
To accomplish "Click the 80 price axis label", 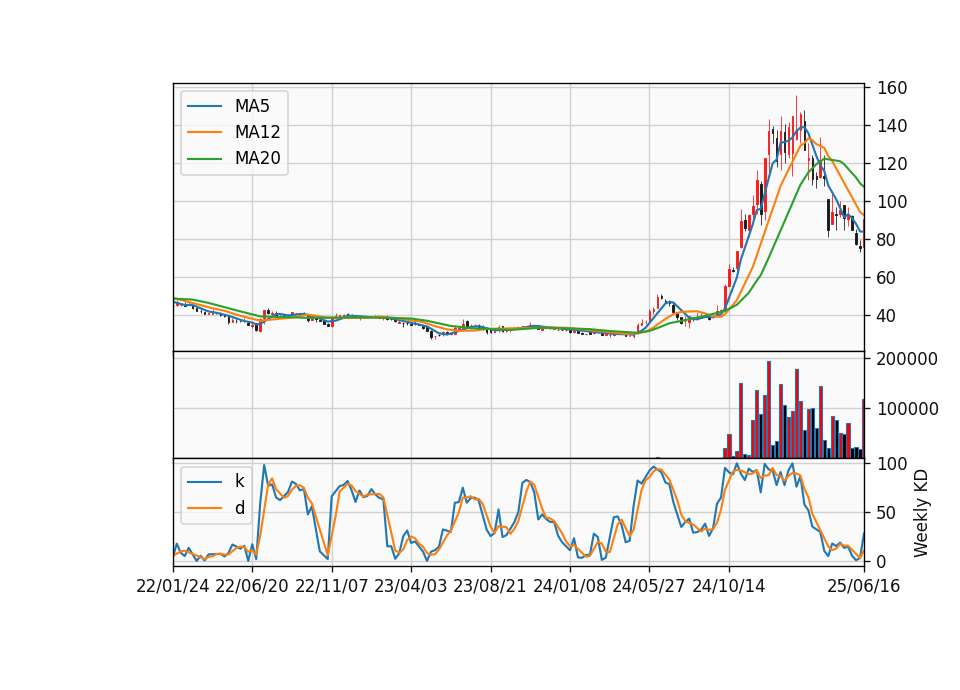I will coord(887,240).
